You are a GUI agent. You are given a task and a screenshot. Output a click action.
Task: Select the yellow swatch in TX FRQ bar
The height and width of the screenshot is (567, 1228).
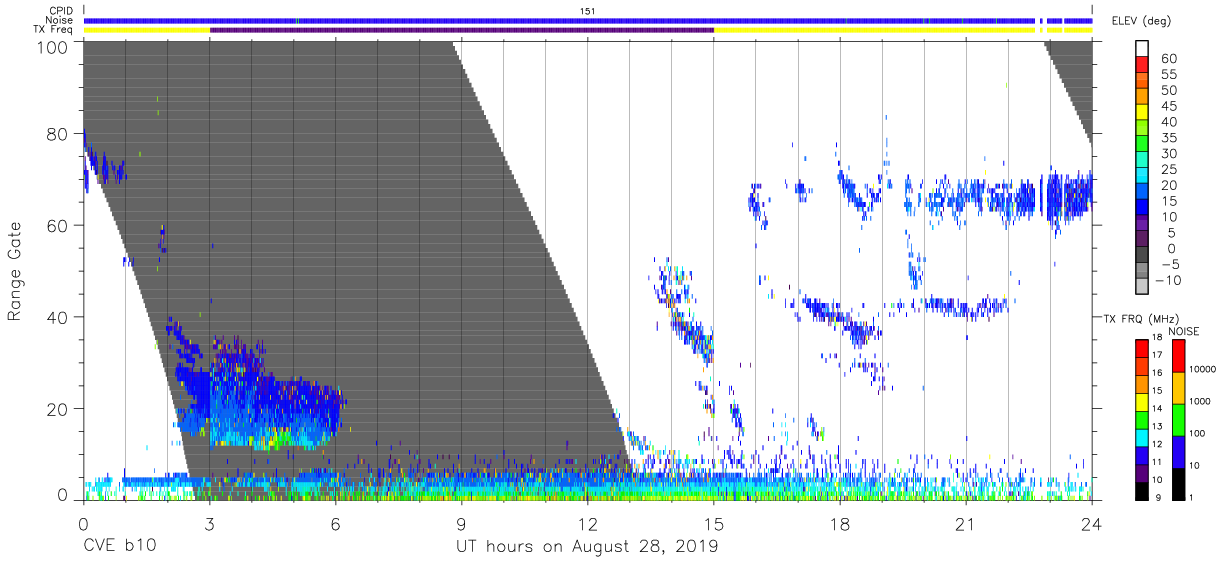pyautogui.click(x=1142, y=401)
